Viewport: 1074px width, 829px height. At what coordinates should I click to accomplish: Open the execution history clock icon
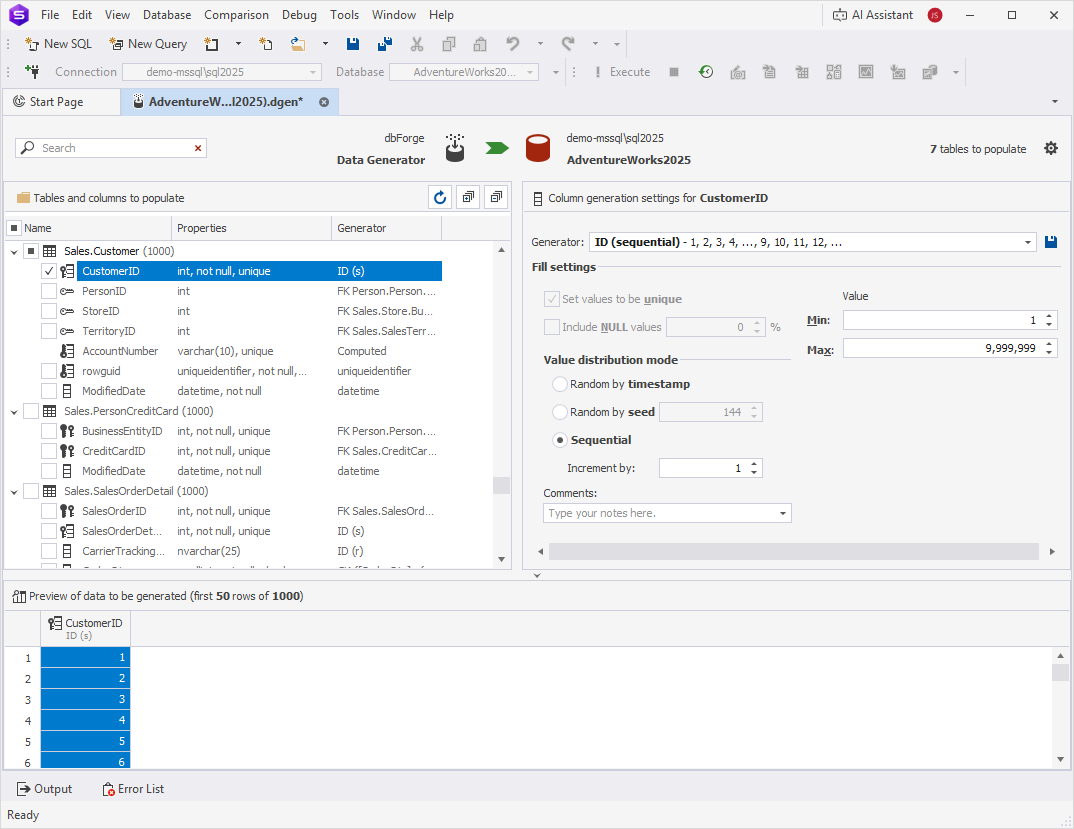tap(705, 72)
